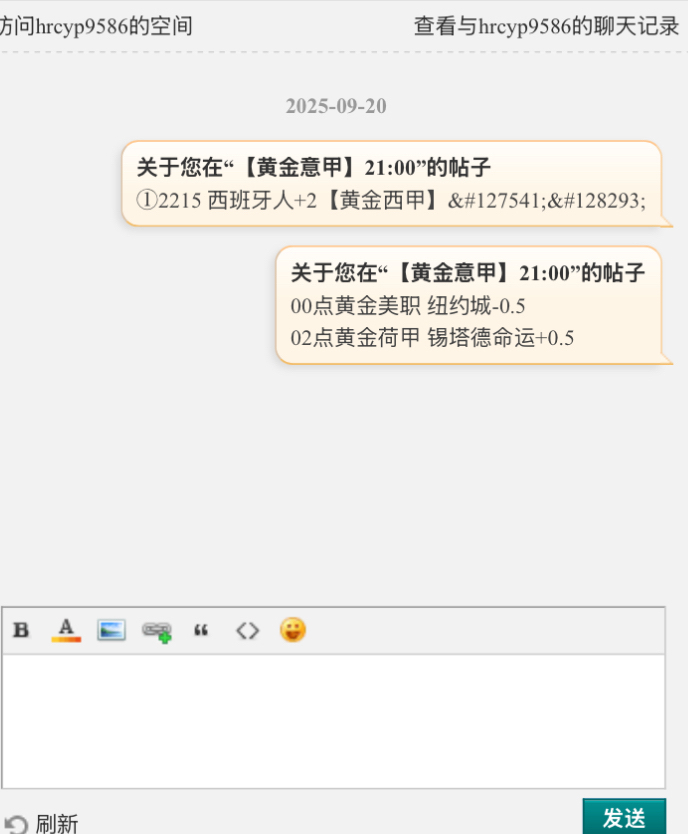Open the emoticon smiley picker
This screenshot has height=834, width=688.
(293, 630)
